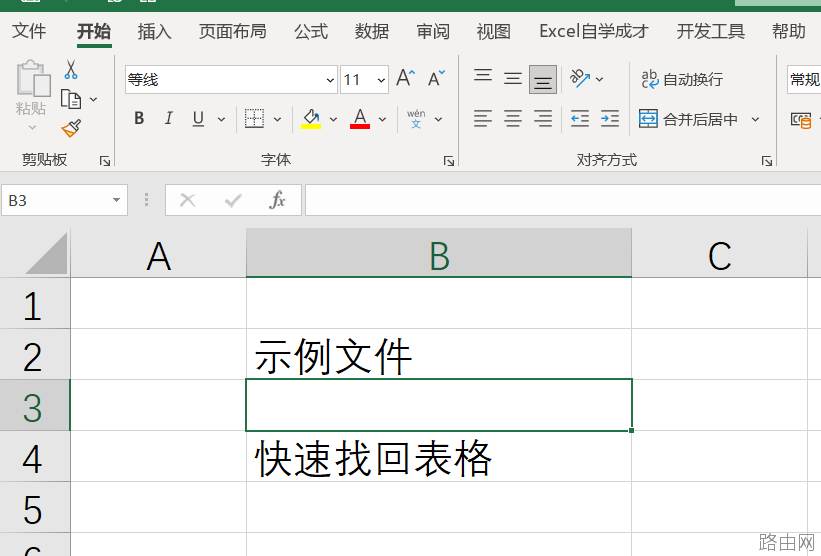Viewport: 821px width, 556px height.
Task: Switch to the 公式 tab
Action: (x=311, y=31)
